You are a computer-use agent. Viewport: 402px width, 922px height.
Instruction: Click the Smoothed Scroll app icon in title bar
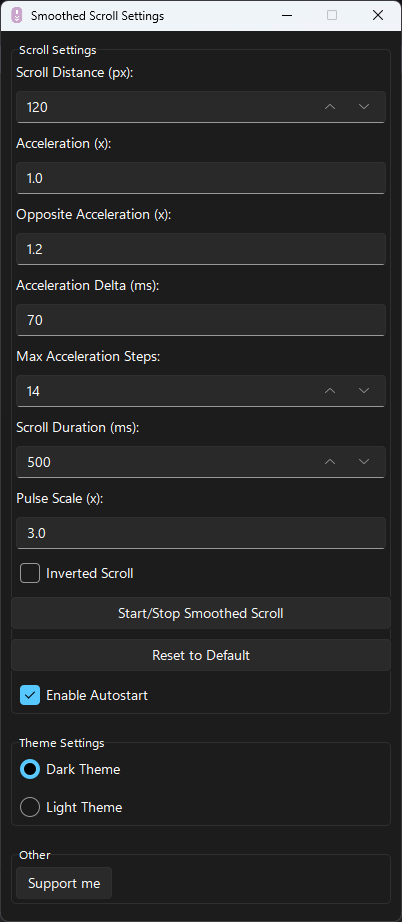(17, 16)
